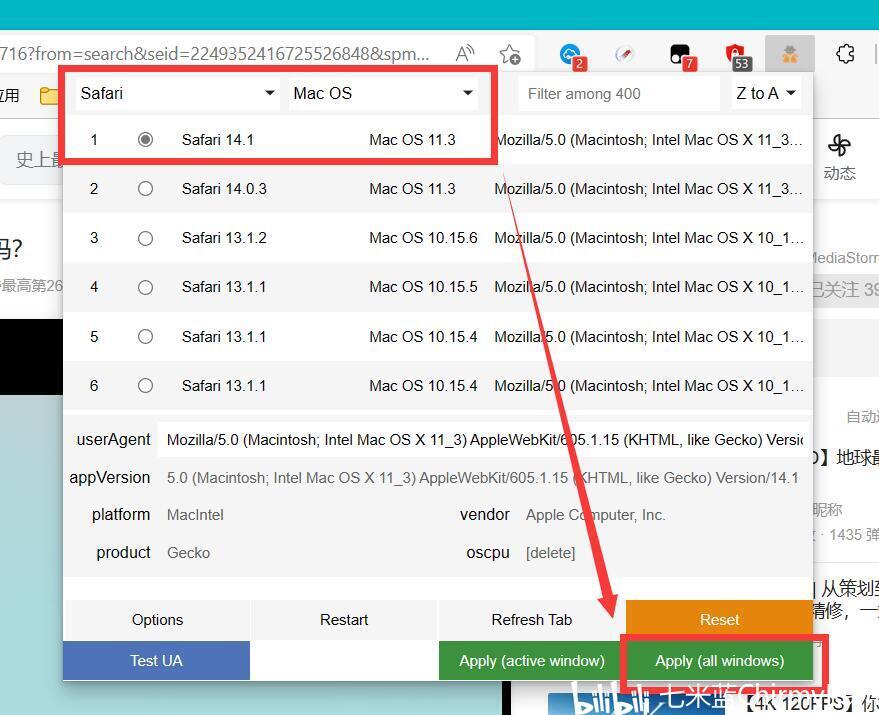Select Safari 14.1 radio button in row 1
The height and width of the screenshot is (715, 879).
click(x=145, y=139)
